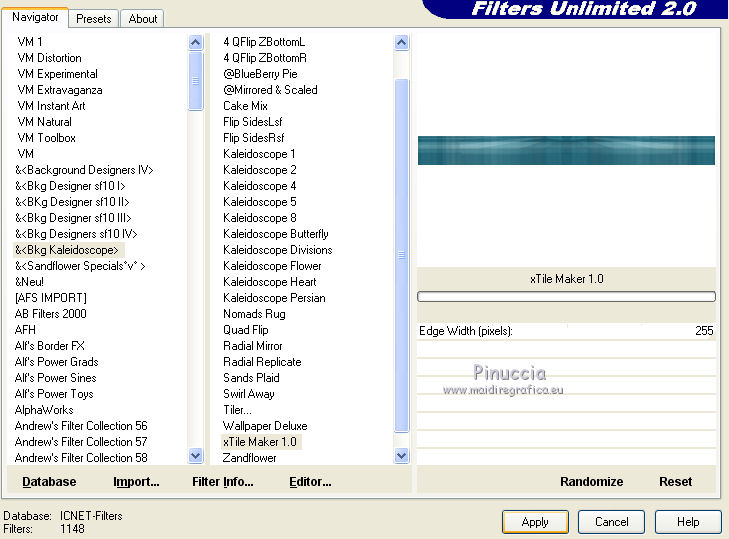This screenshot has height=539, width=729.
Task: Select Andrew's Filter Collection 58
Action: coord(81,458)
